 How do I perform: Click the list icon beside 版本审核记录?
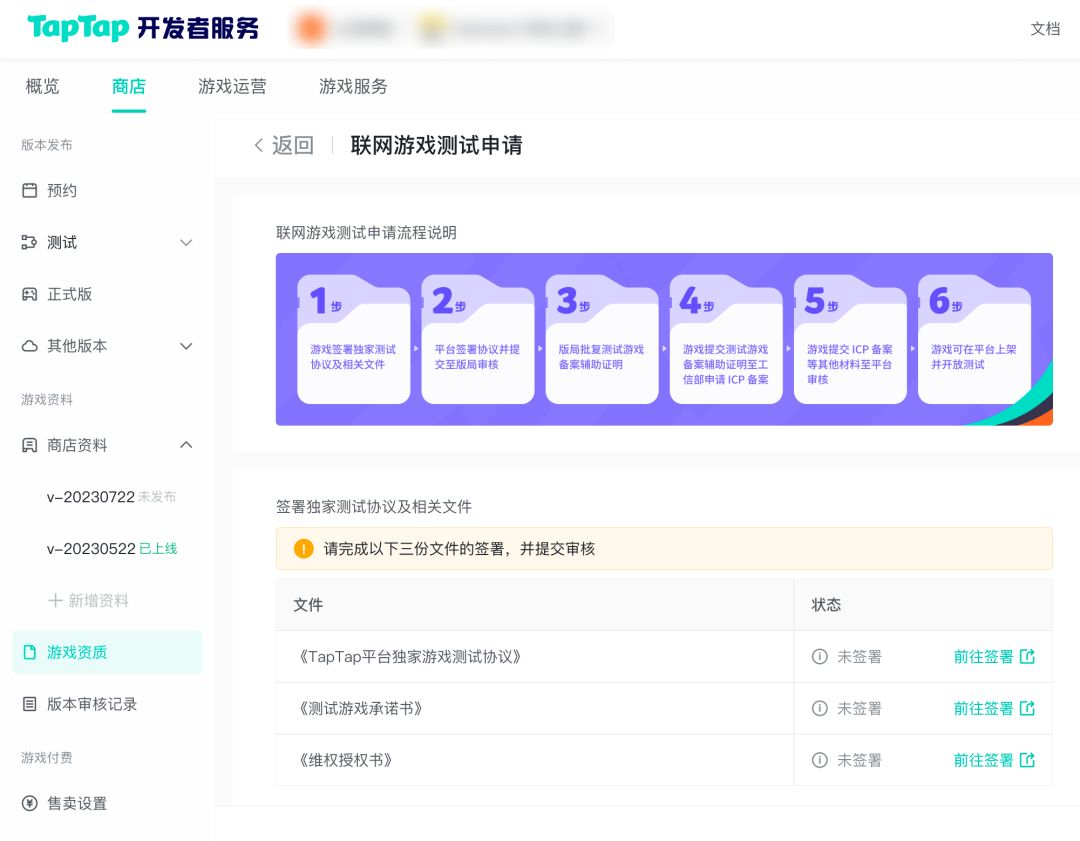[x=29, y=704]
